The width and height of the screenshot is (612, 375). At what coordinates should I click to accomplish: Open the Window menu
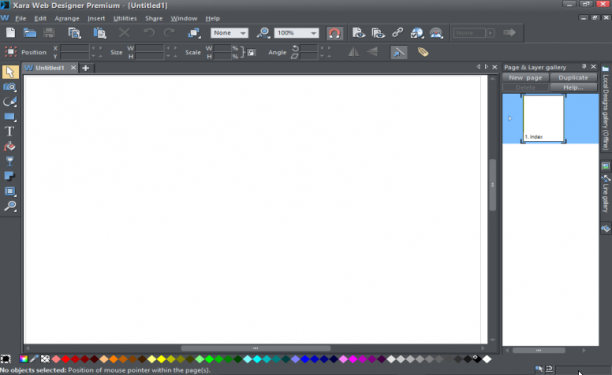184,18
